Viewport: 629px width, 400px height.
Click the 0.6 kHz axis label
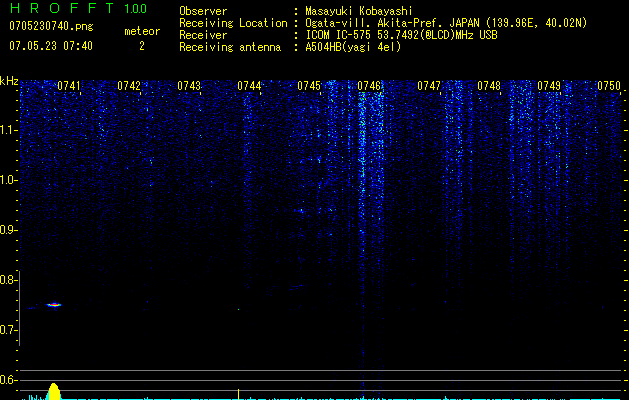pos(7,380)
